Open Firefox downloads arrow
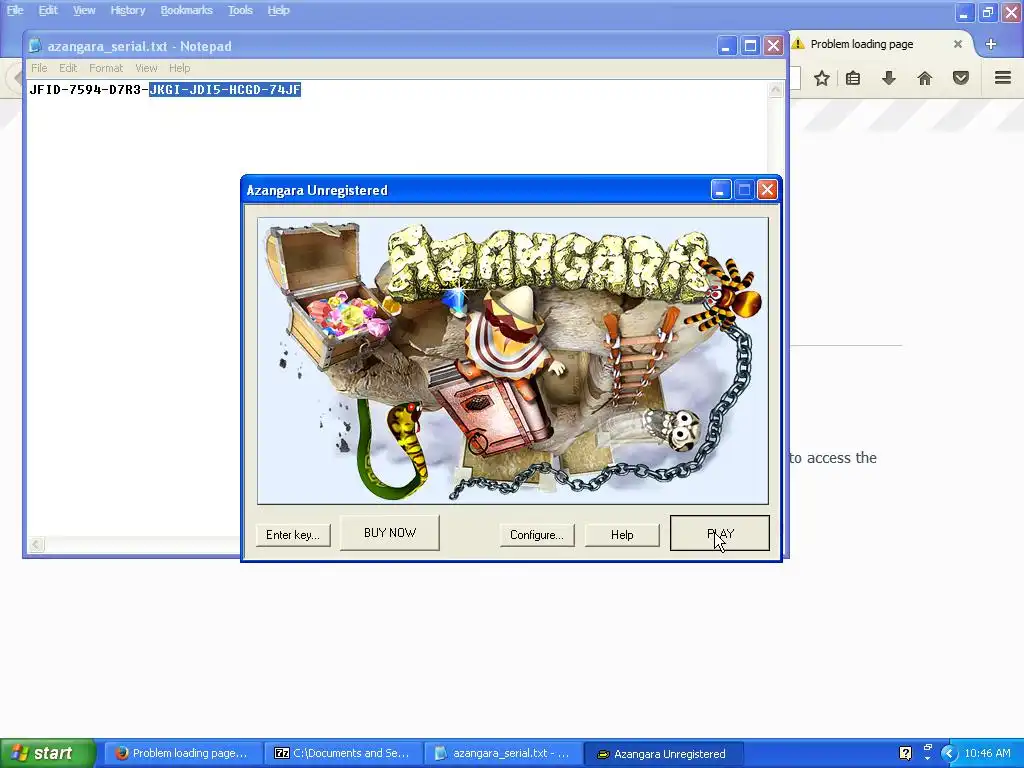Screen dimensions: 1024x768 pos(889,78)
